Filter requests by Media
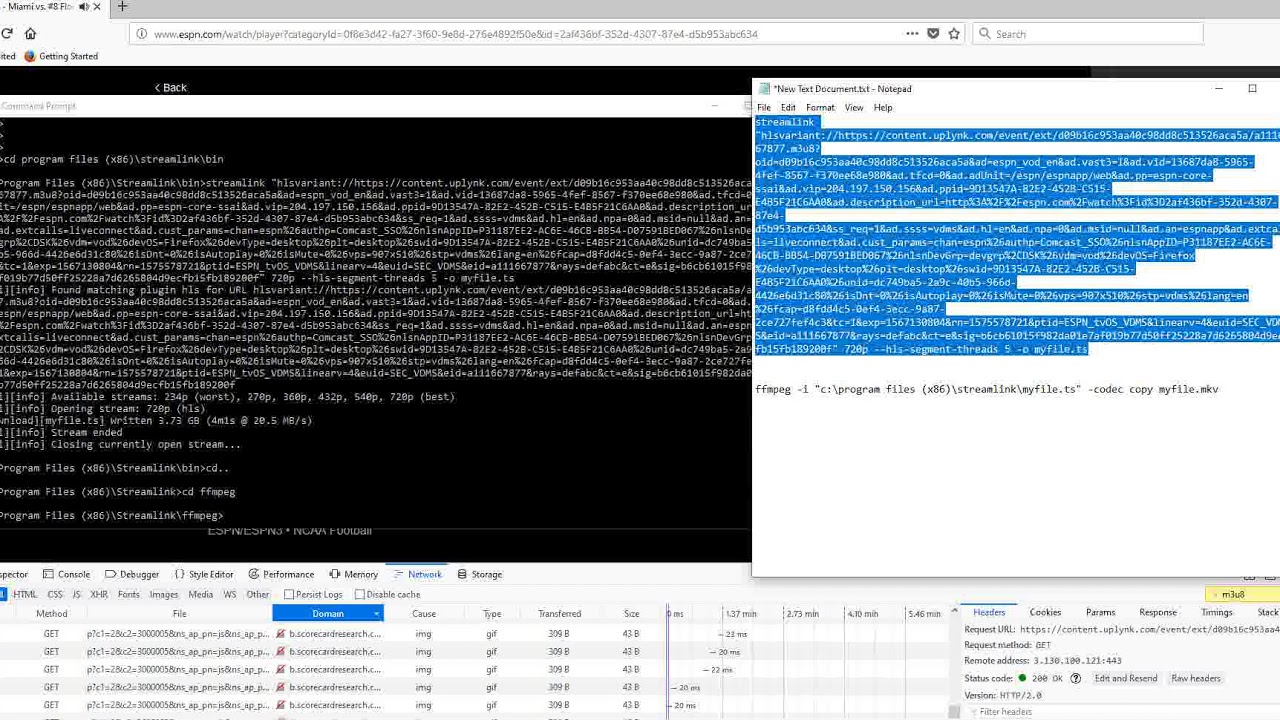This screenshot has width=1280, height=720. click(200, 595)
